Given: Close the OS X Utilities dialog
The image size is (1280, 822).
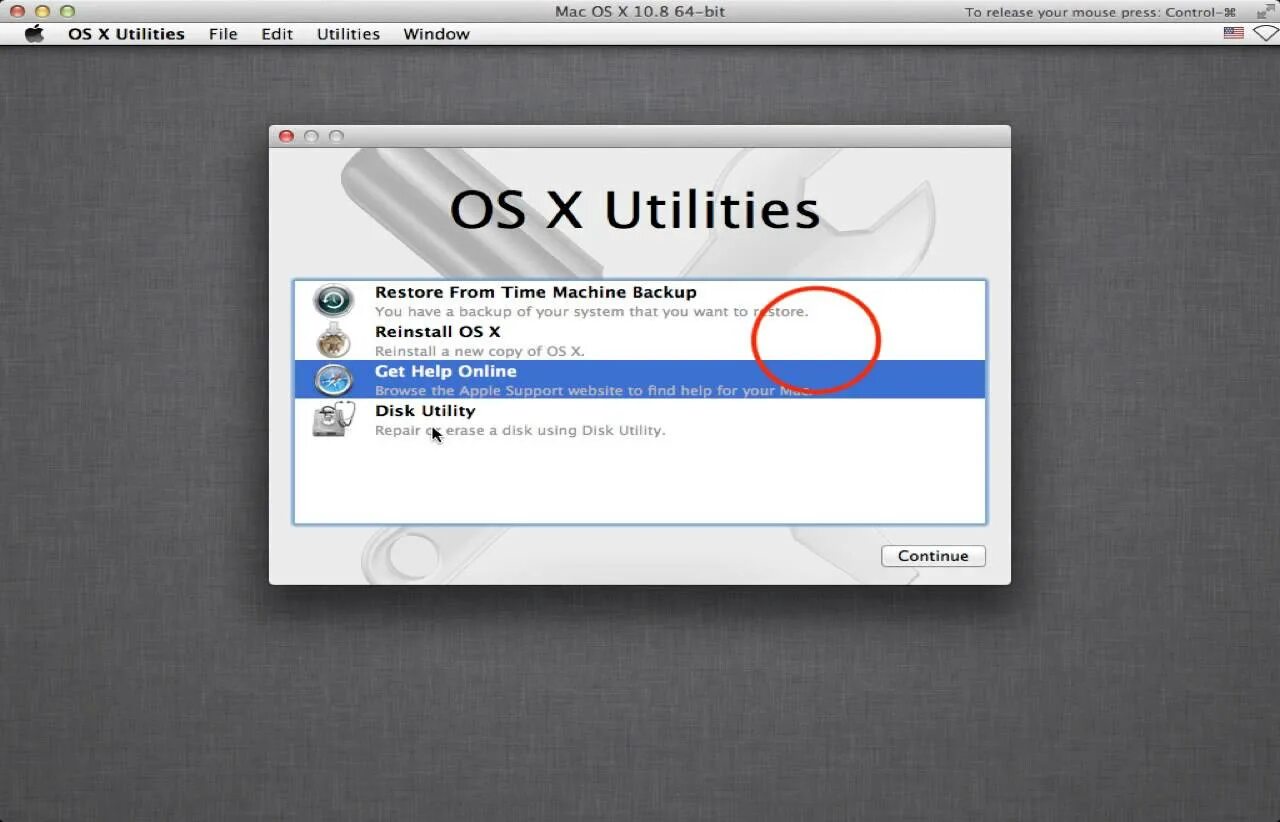Looking at the screenshot, I should pos(286,136).
